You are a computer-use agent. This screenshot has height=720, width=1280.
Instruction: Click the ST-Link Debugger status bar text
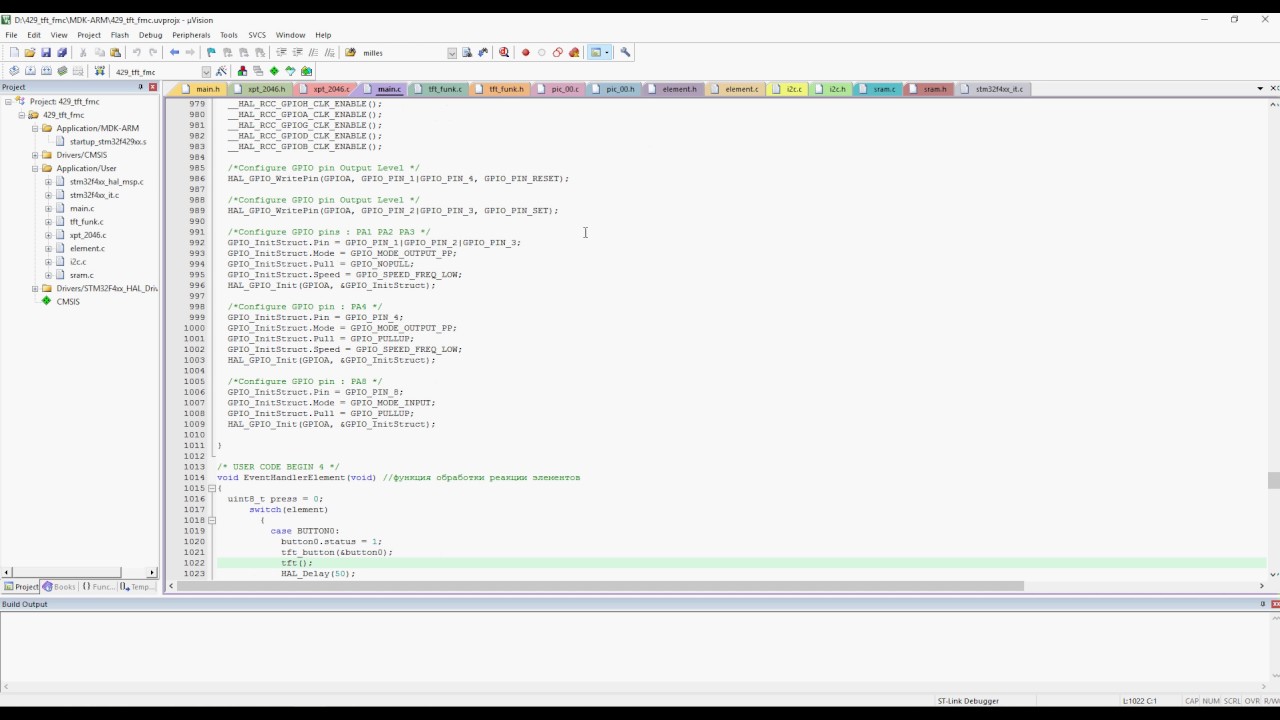click(x=968, y=701)
